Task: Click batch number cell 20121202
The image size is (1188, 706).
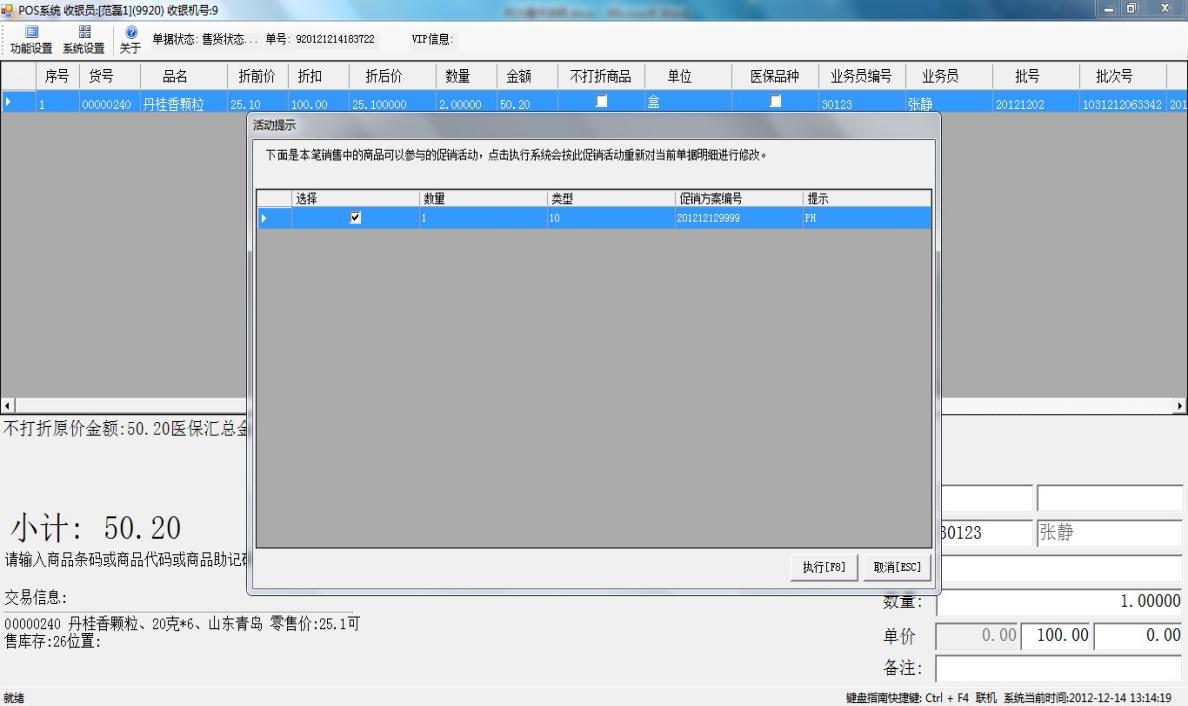Action: click(1036, 102)
